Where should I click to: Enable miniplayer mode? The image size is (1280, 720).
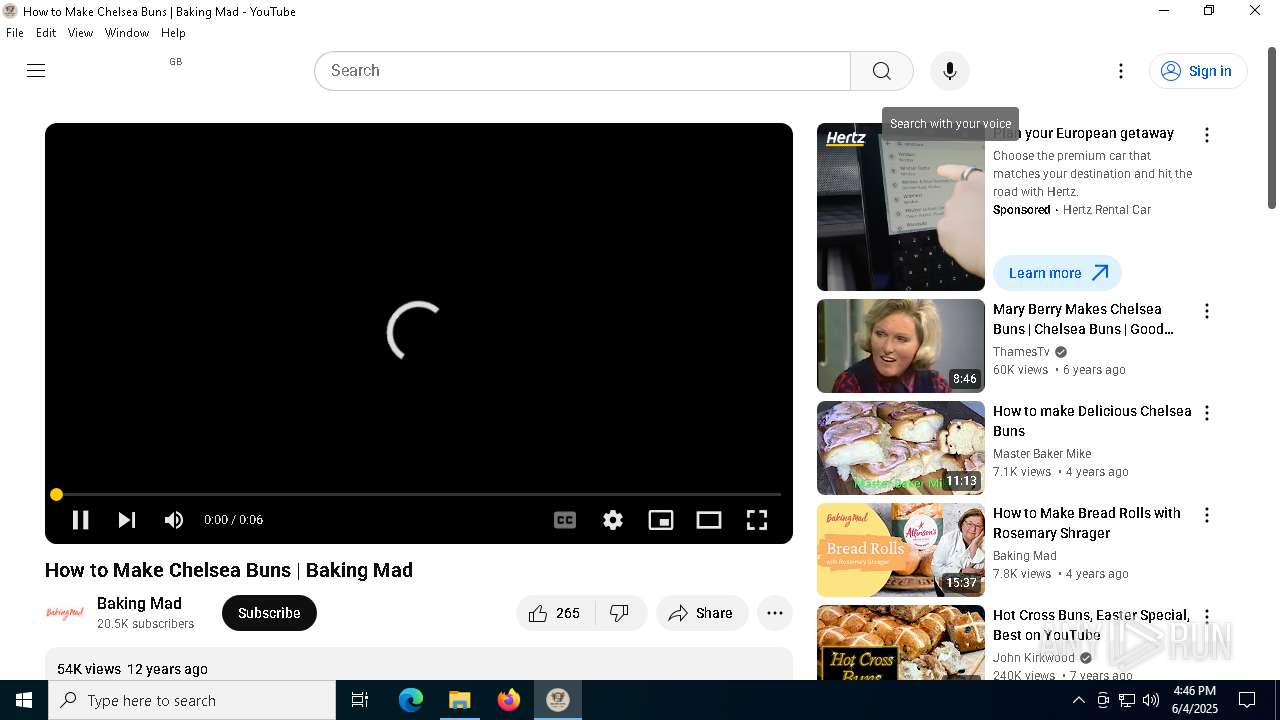click(x=661, y=520)
